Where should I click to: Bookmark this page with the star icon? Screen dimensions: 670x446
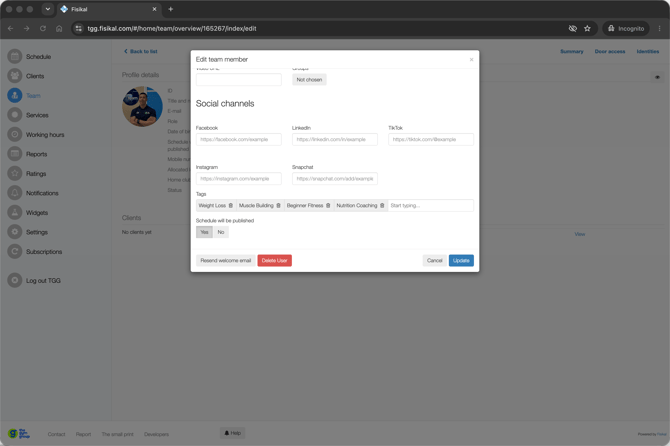[587, 29]
